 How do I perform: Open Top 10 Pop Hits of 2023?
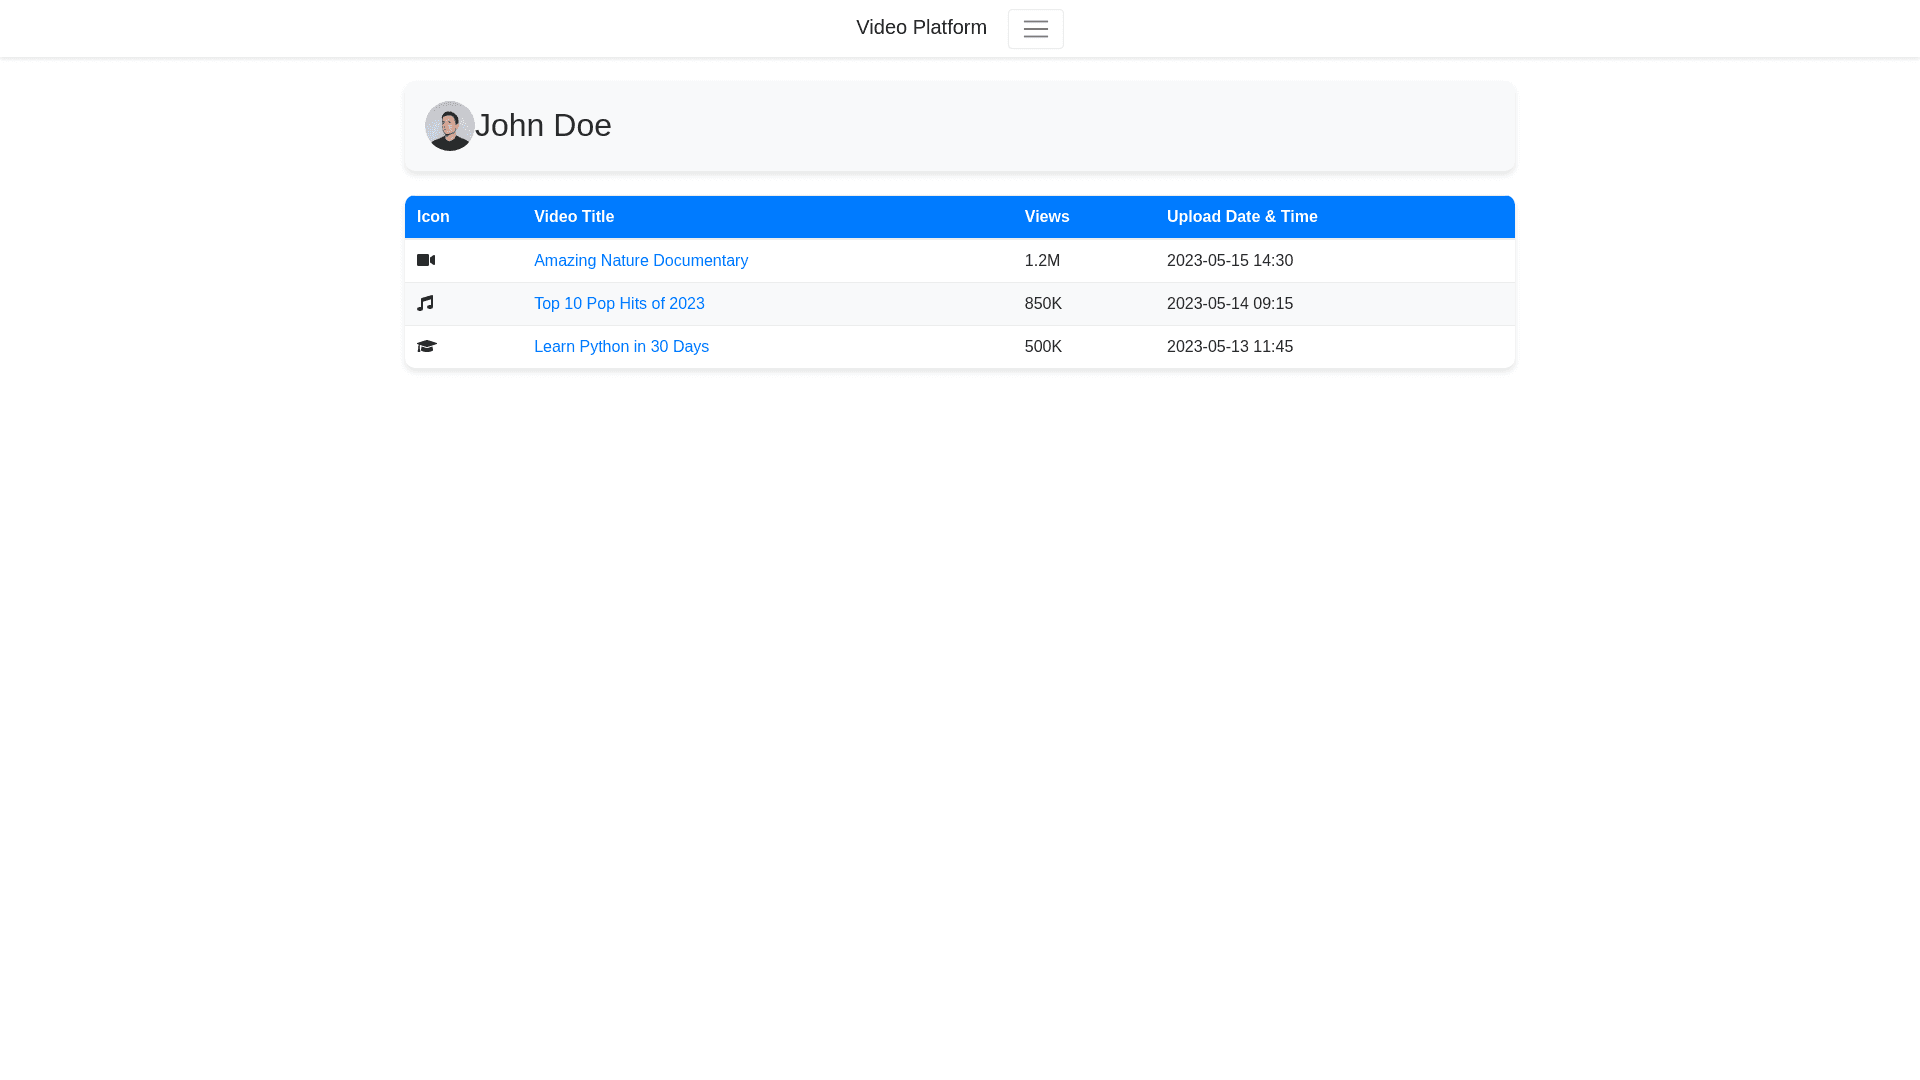click(x=618, y=303)
